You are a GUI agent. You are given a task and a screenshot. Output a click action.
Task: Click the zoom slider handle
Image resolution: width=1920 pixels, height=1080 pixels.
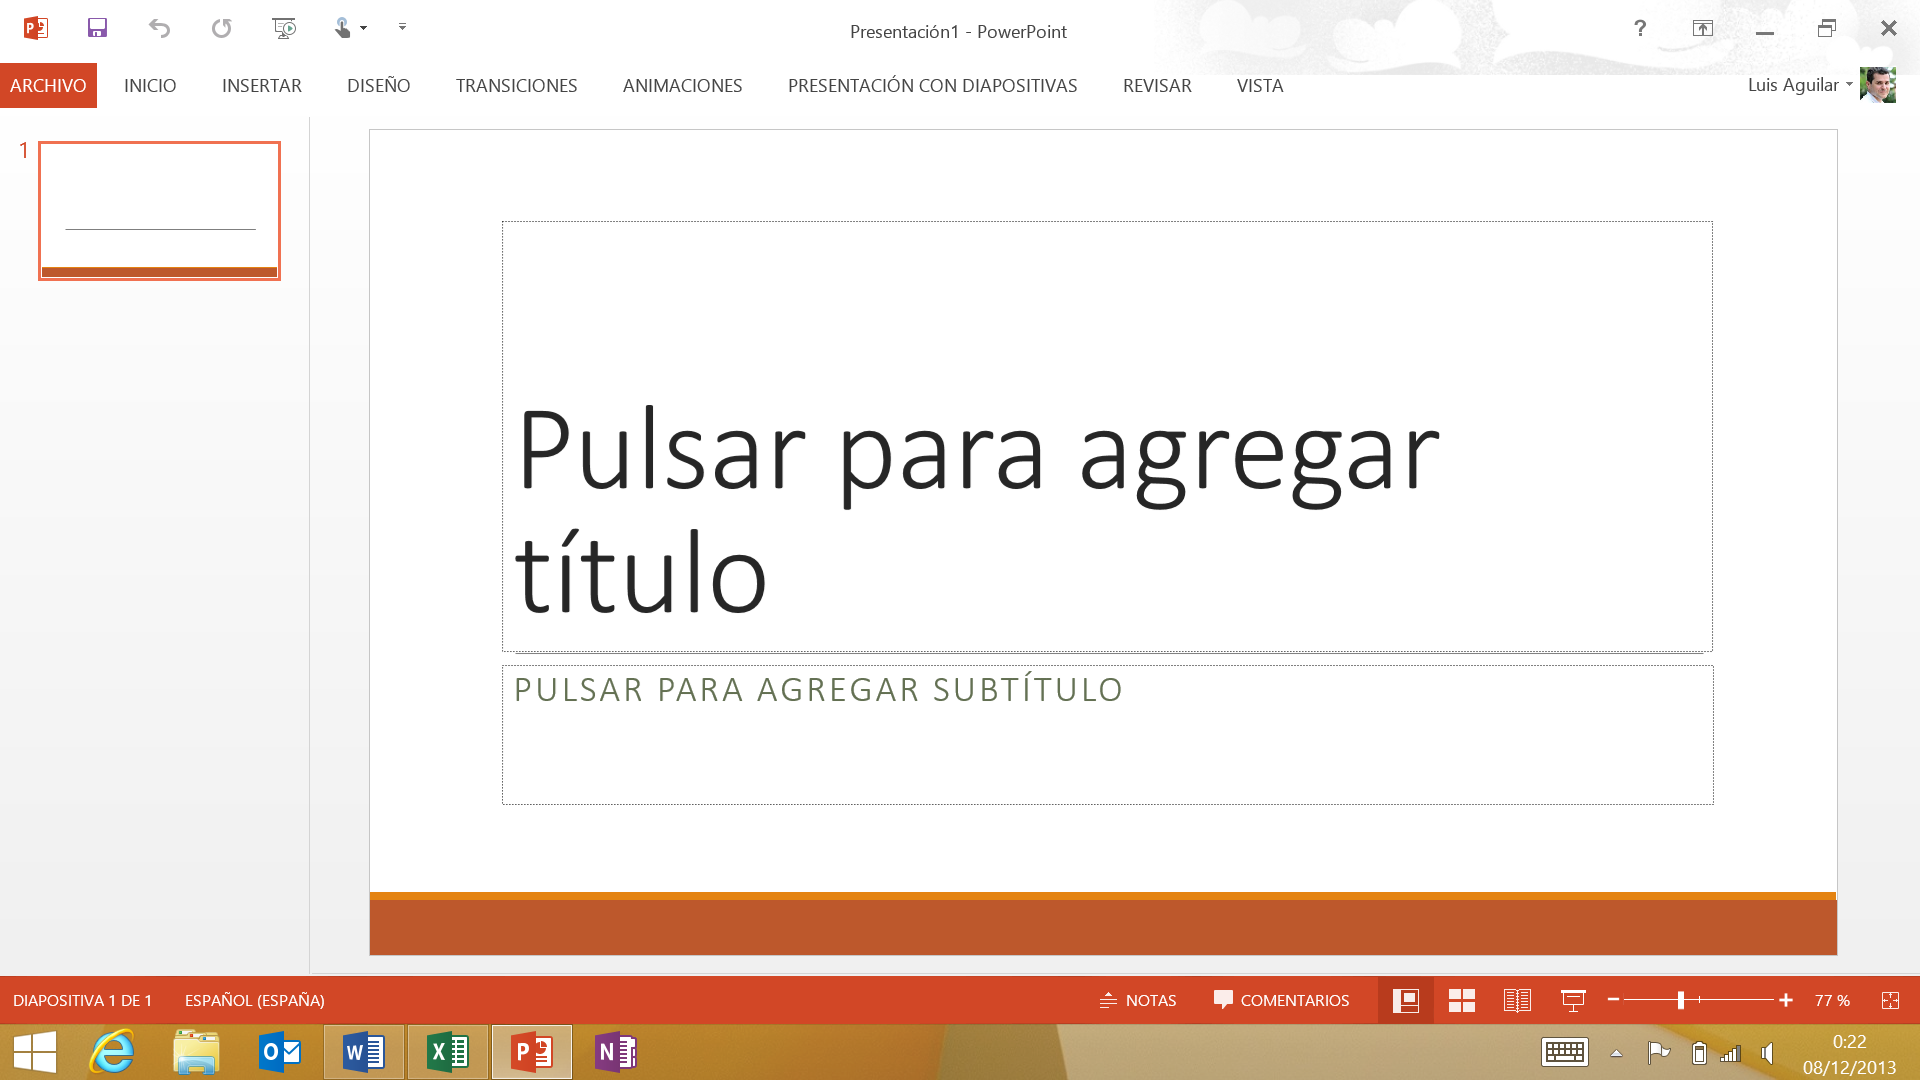point(1681,1000)
